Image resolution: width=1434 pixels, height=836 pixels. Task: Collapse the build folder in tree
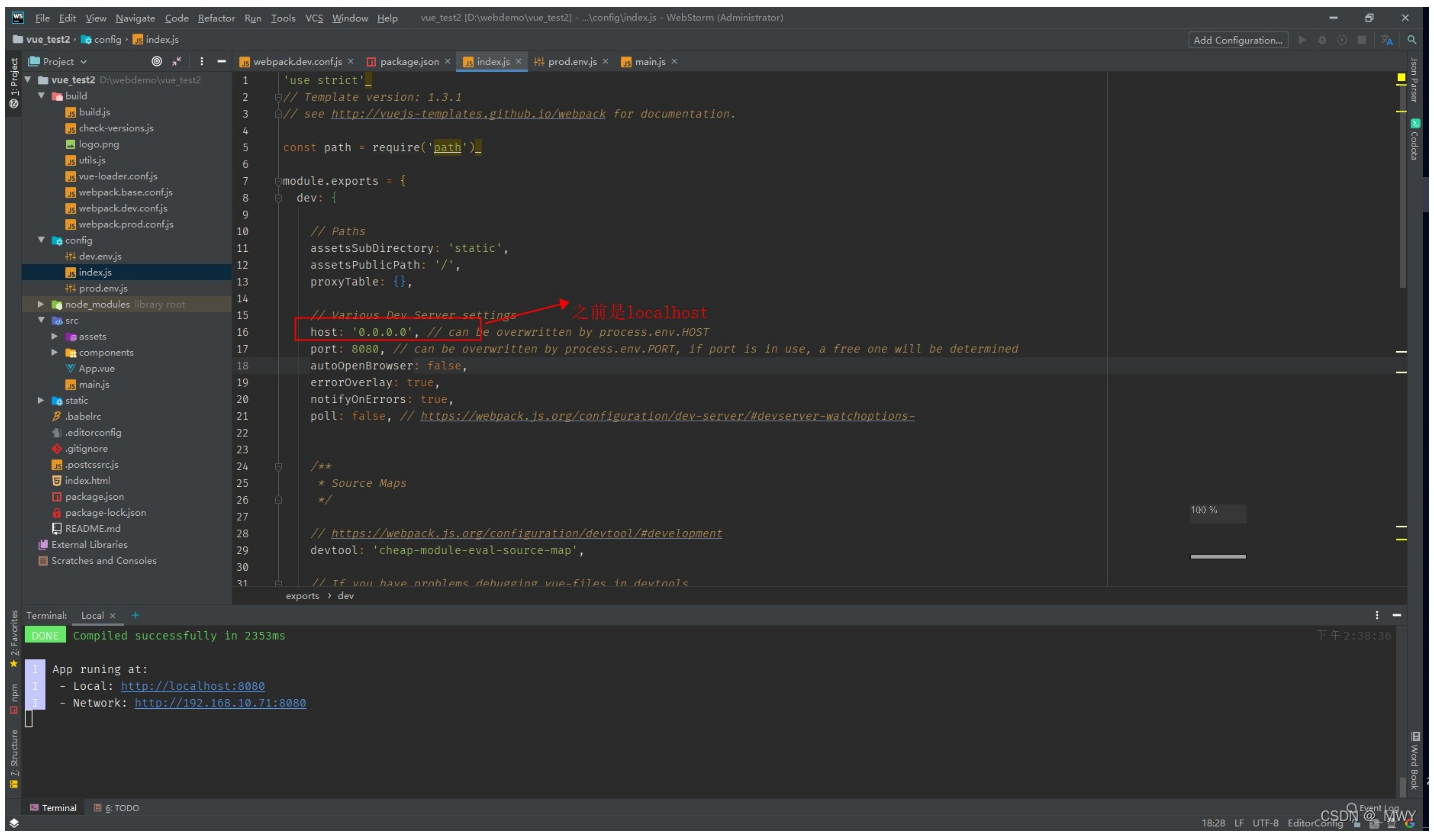(x=42, y=96)
